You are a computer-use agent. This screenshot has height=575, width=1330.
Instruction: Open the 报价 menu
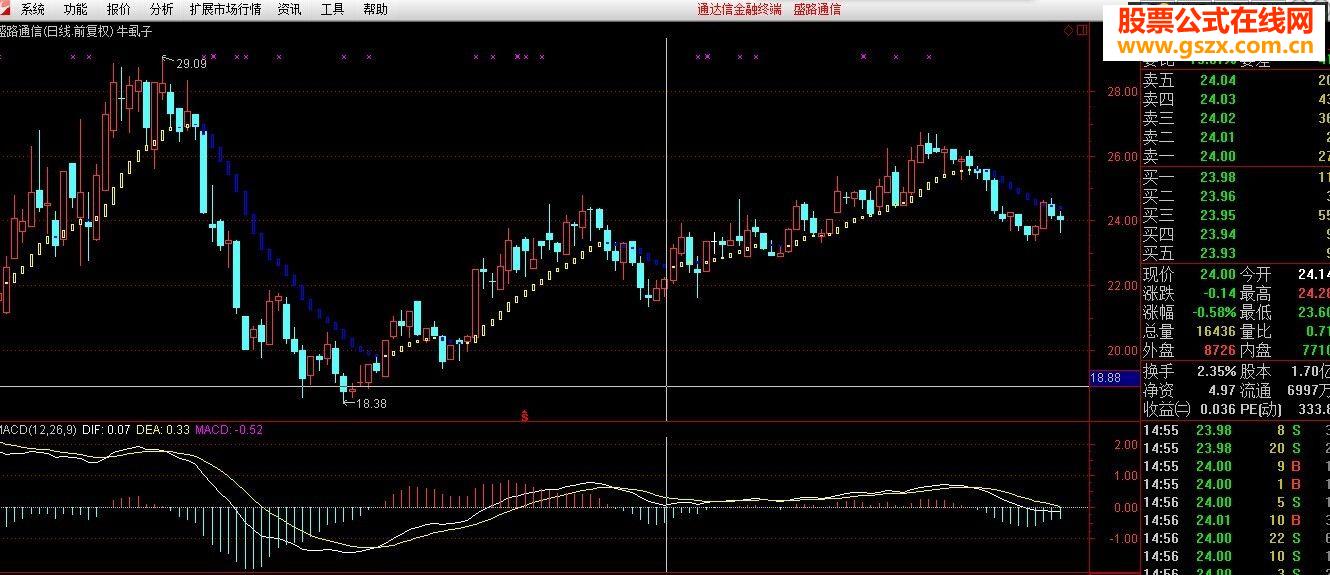118,9
